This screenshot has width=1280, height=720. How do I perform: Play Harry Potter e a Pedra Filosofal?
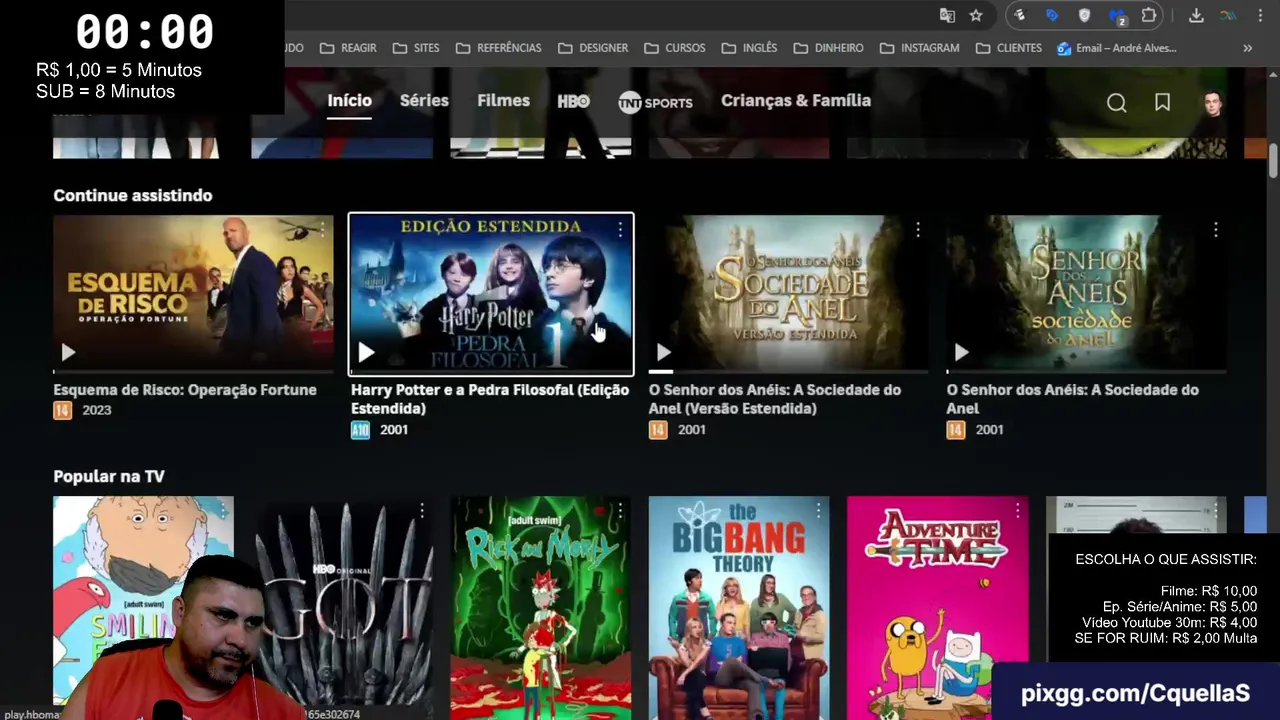tap(366, 352)
